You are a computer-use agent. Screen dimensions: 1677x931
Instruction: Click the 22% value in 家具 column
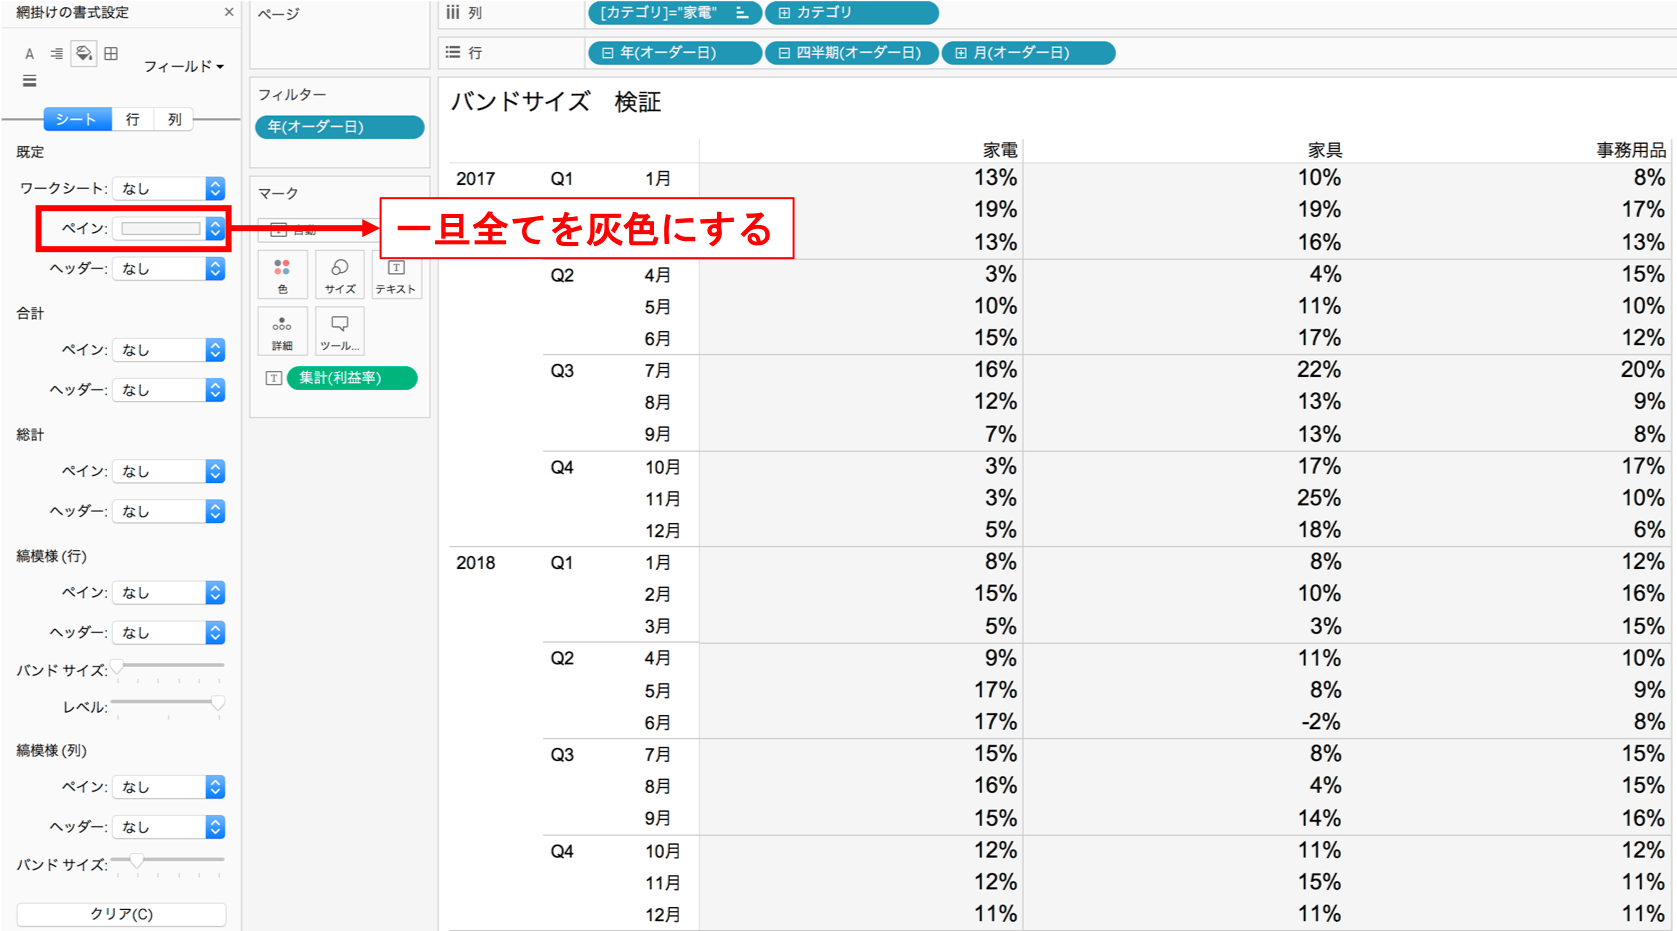point(1320,370)
